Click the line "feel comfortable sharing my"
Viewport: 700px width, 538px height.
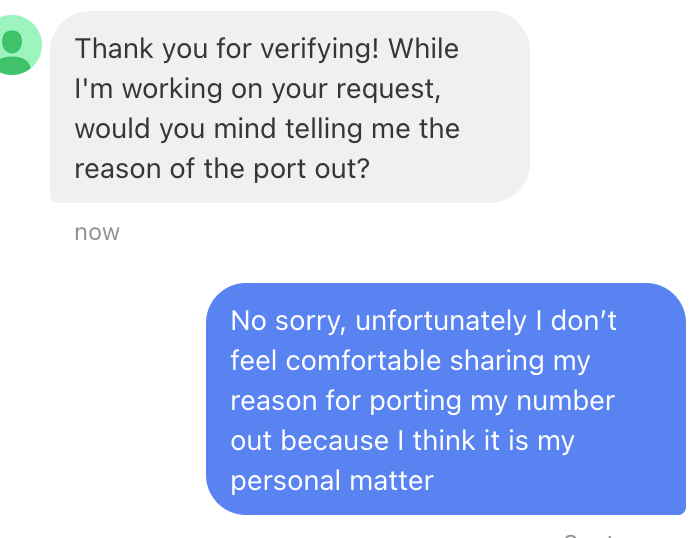[x=410, y=361]
